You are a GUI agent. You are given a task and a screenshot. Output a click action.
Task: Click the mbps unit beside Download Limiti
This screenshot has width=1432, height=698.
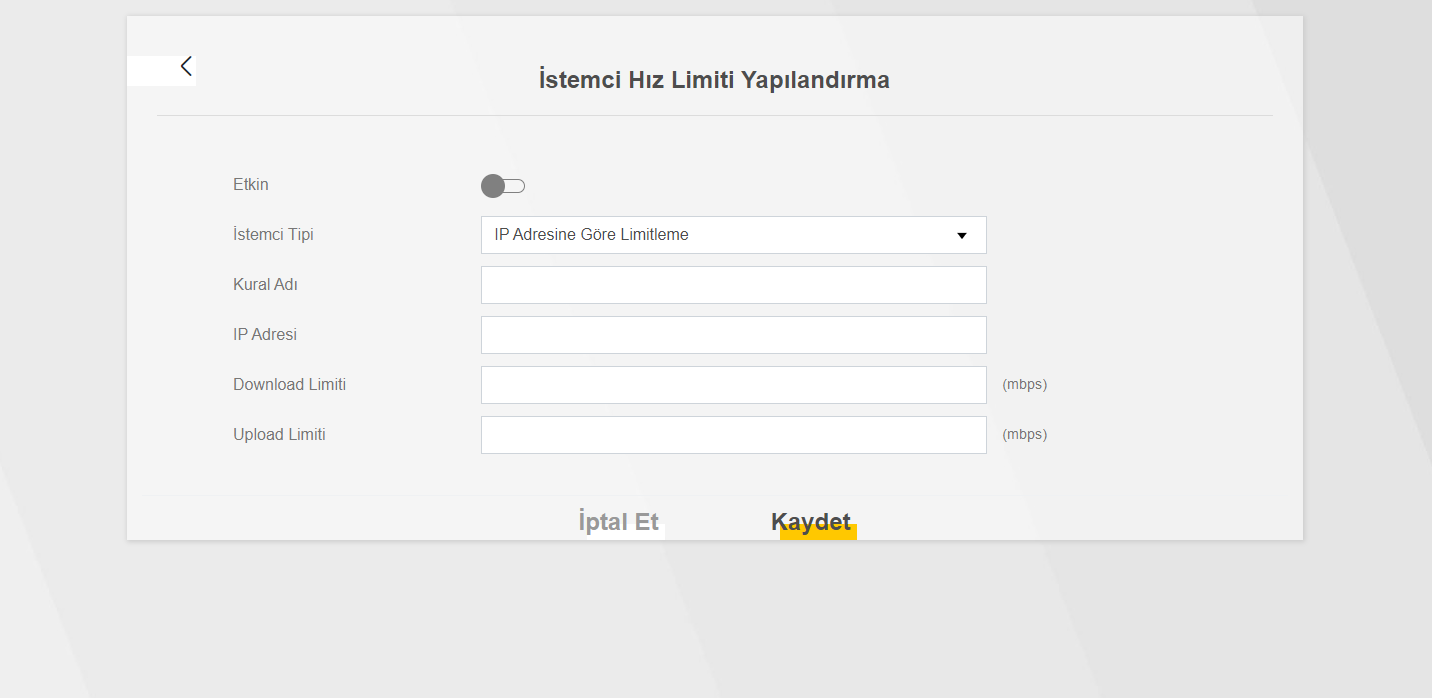1025,385
